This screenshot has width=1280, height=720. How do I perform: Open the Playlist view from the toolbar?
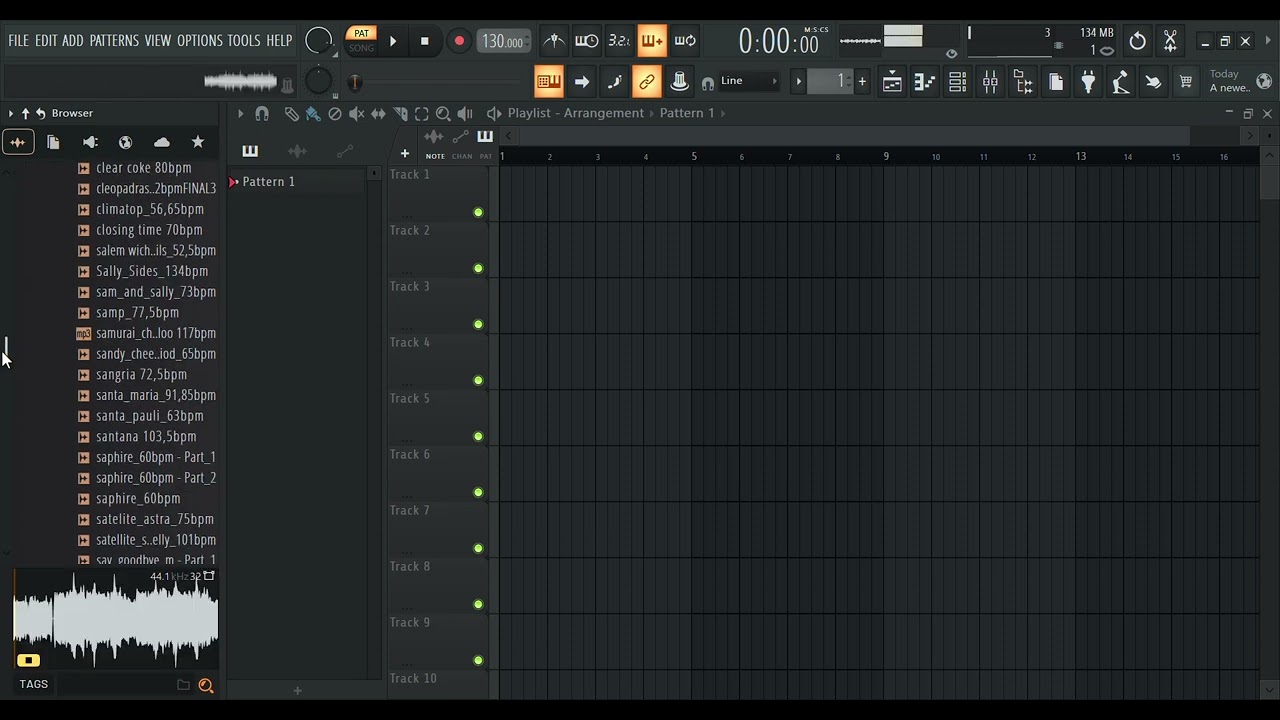point(892,82)
